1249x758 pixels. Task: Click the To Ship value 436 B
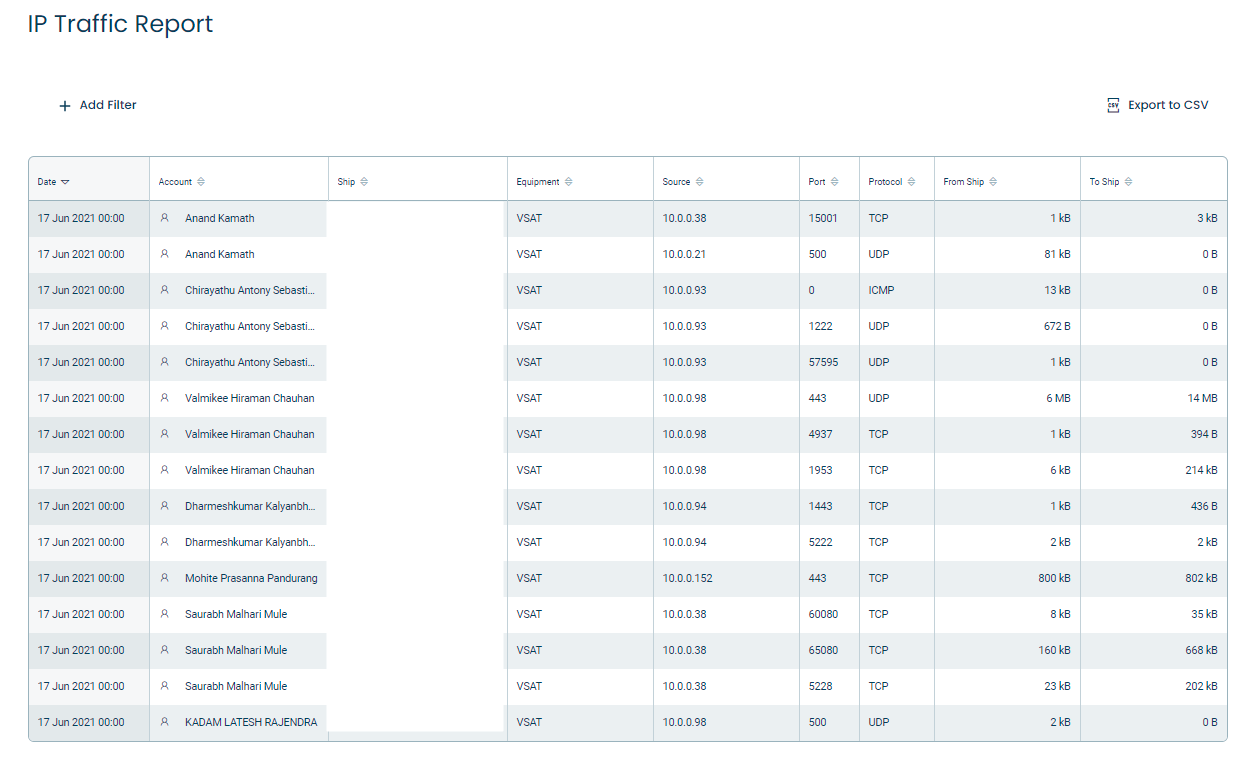pyautogui.click(x=1202, y=506)
